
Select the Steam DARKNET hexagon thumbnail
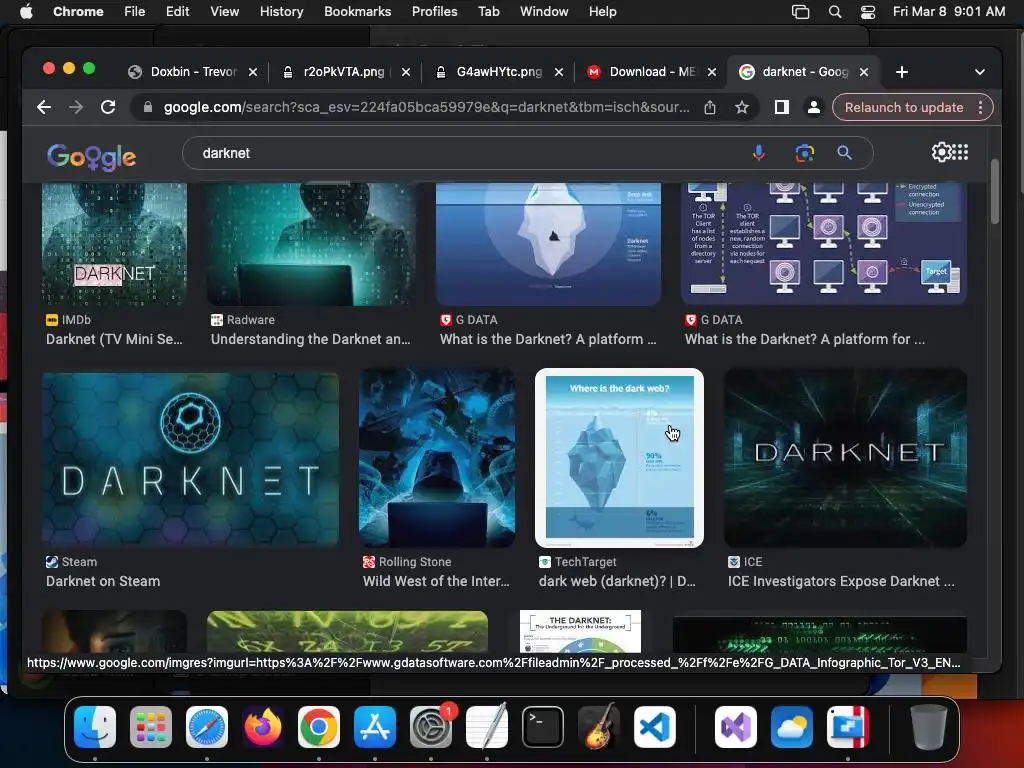[191, 458]
